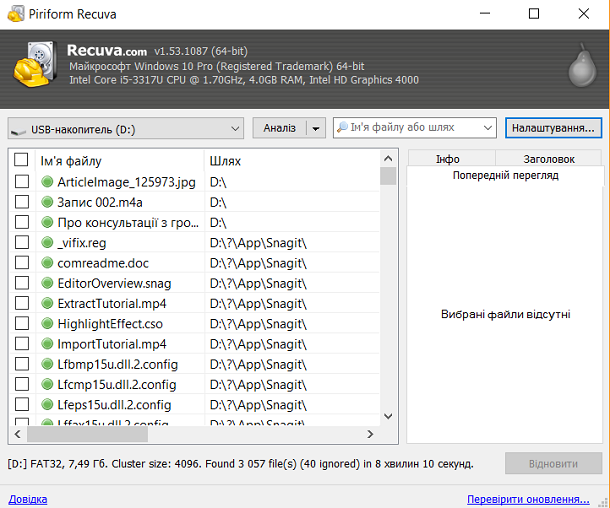Screen dimensions: 610x508
Task: Click the search magnifier icon in filter box
Action: tap(343, 128)
